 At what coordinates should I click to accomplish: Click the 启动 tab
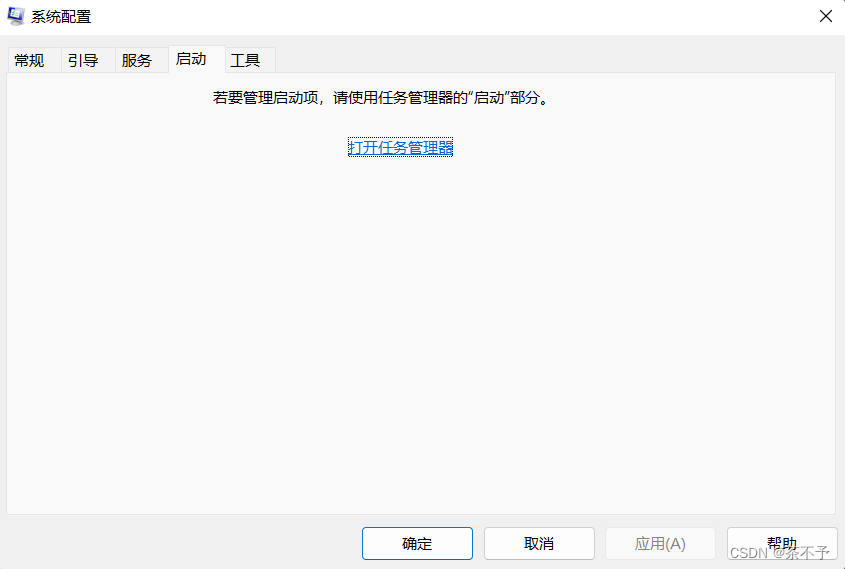click(x=197, y=59)
